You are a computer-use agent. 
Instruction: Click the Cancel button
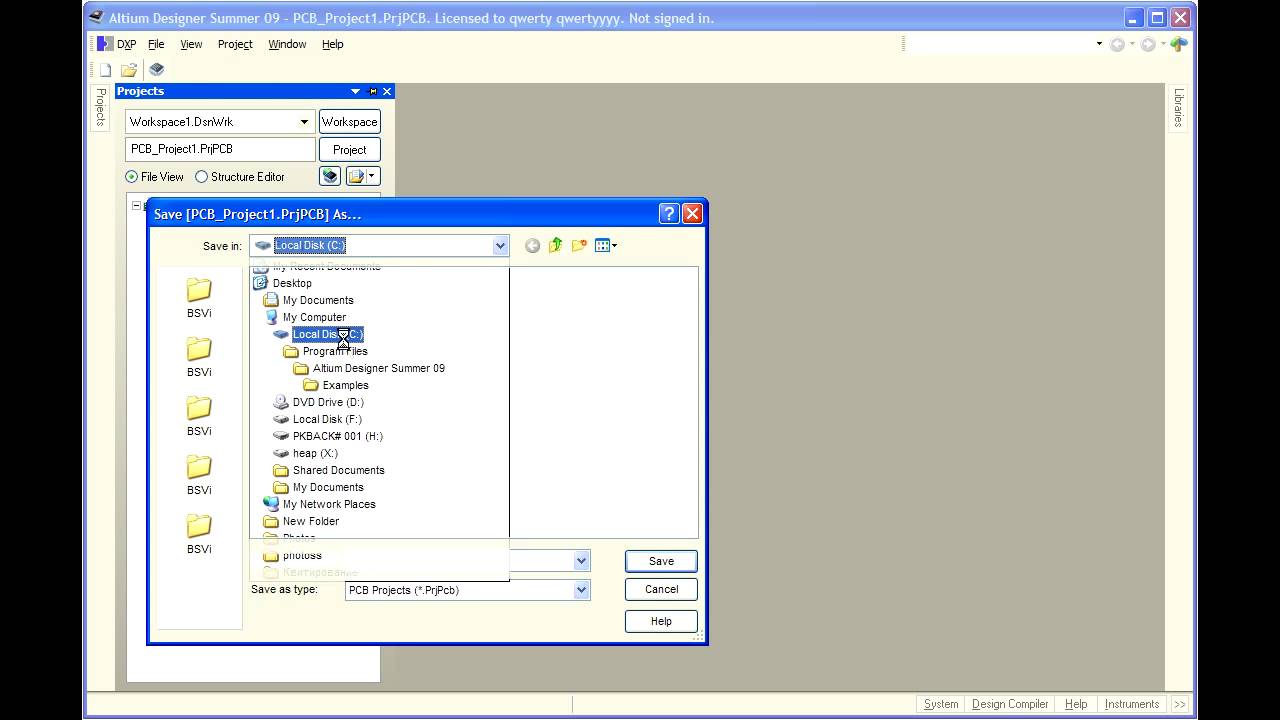[661, 589]
